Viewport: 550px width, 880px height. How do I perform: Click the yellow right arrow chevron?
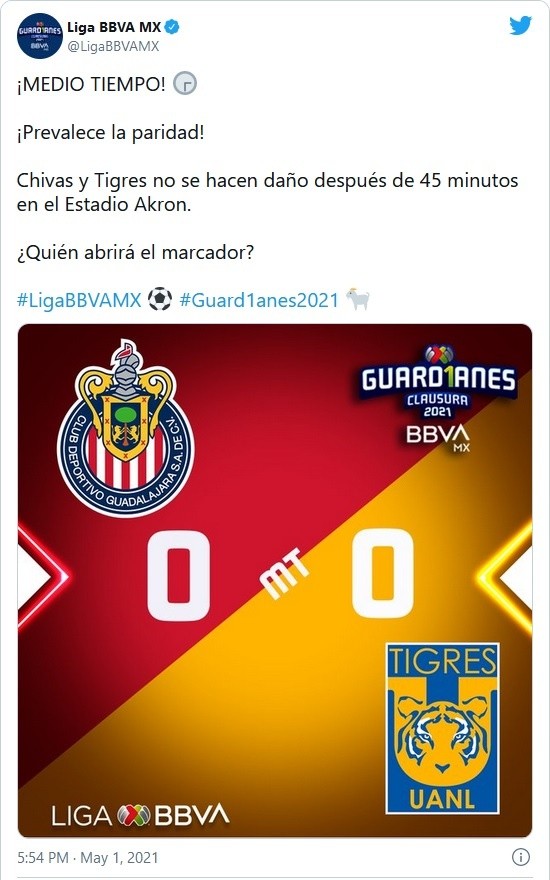[x=505, y=576]
